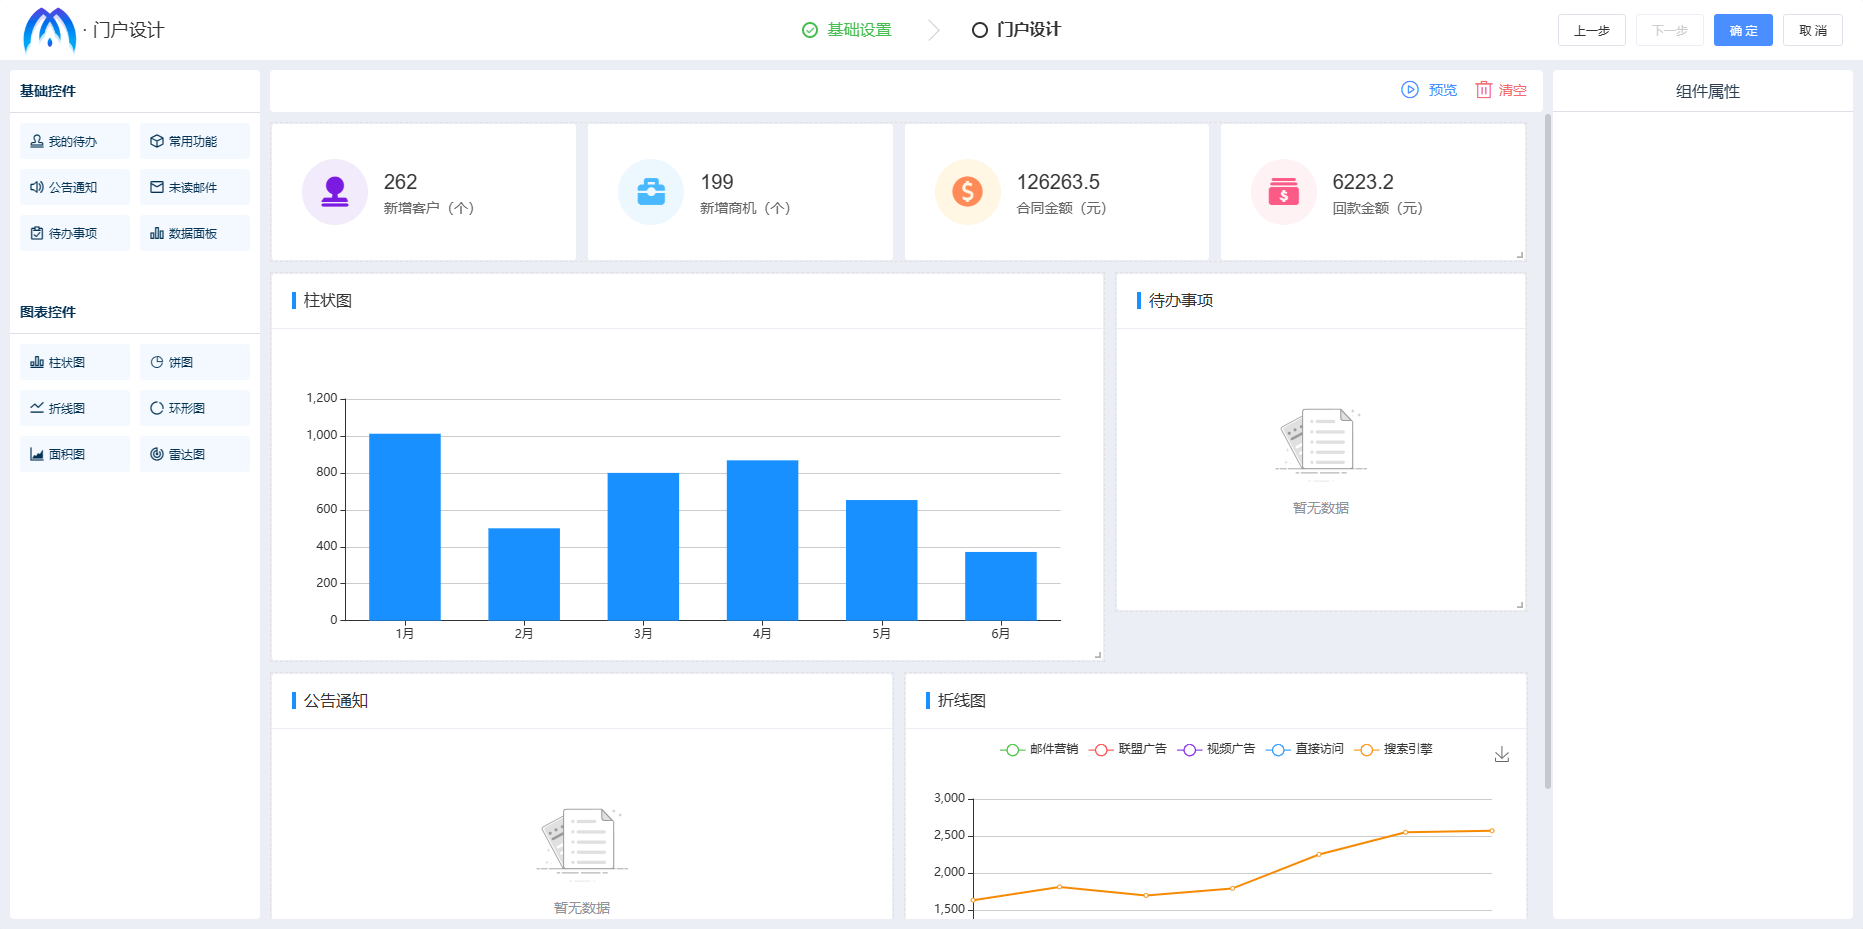
Task: Click the canvas vertical scrollbar
Action: [1548, 450]
